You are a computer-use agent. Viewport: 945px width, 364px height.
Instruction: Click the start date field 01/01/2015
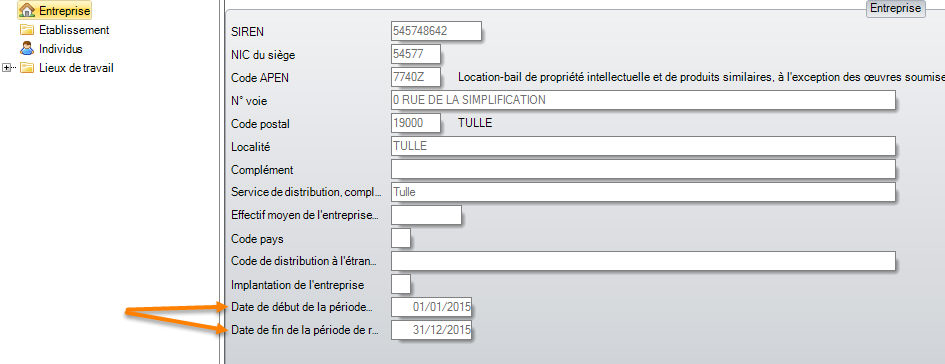tap(432, 307)
